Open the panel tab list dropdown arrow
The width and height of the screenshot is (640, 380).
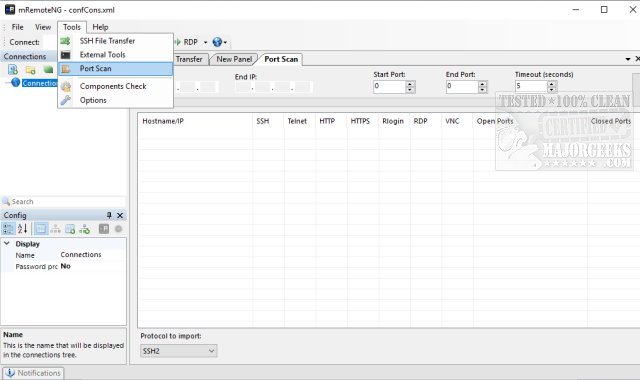[628, 59]
